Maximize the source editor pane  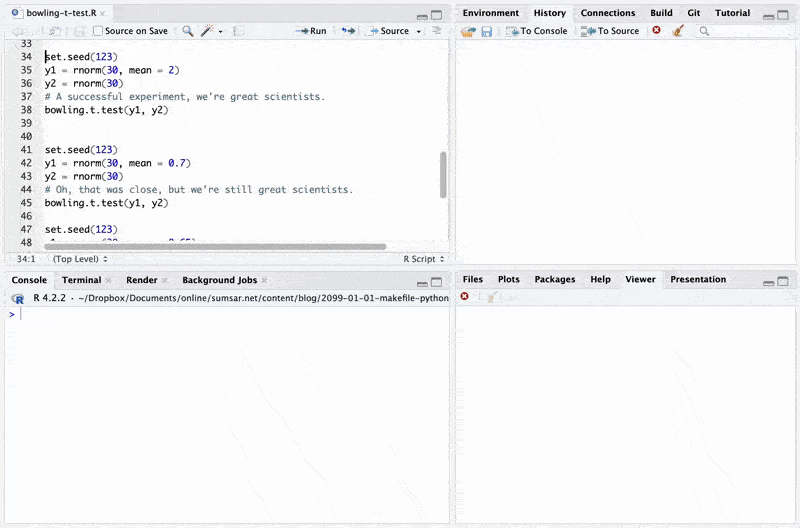pos(437,15)
